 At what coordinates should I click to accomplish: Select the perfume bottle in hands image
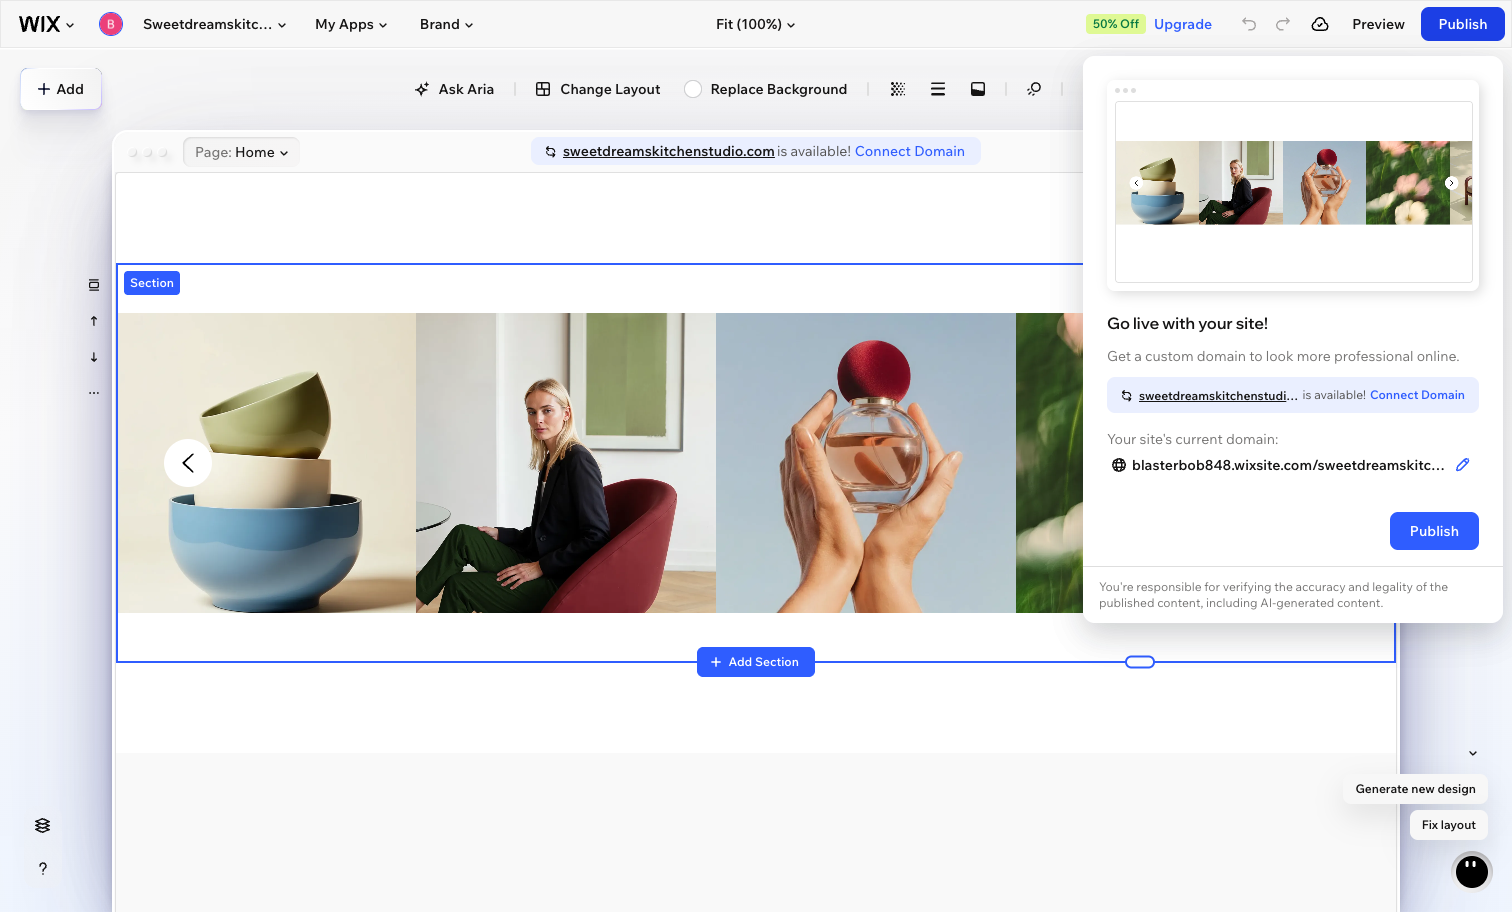click(866, 463)
